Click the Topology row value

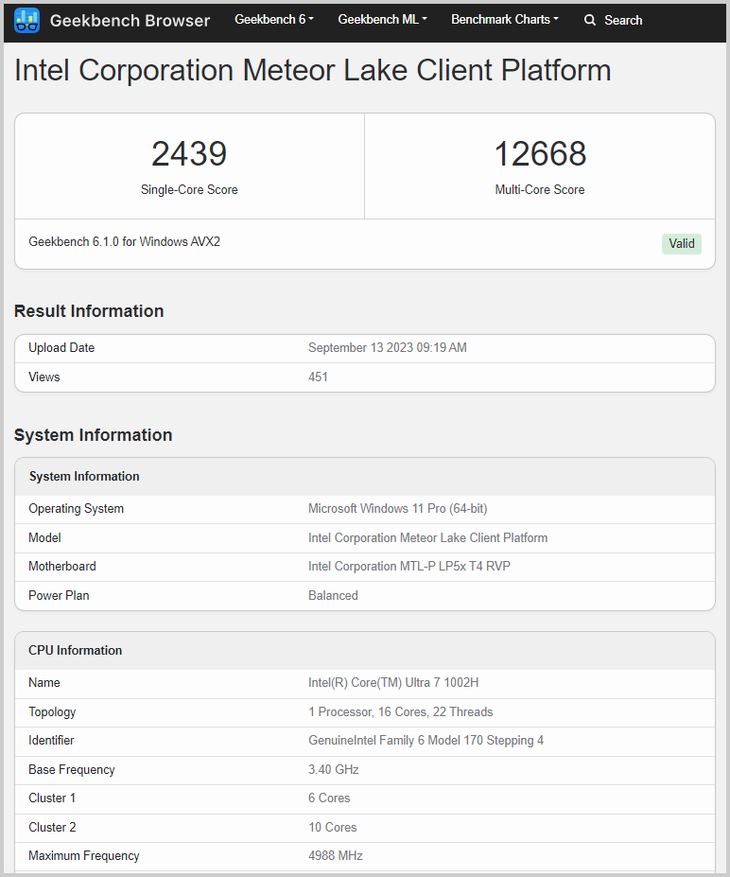[x=400, y=712]
